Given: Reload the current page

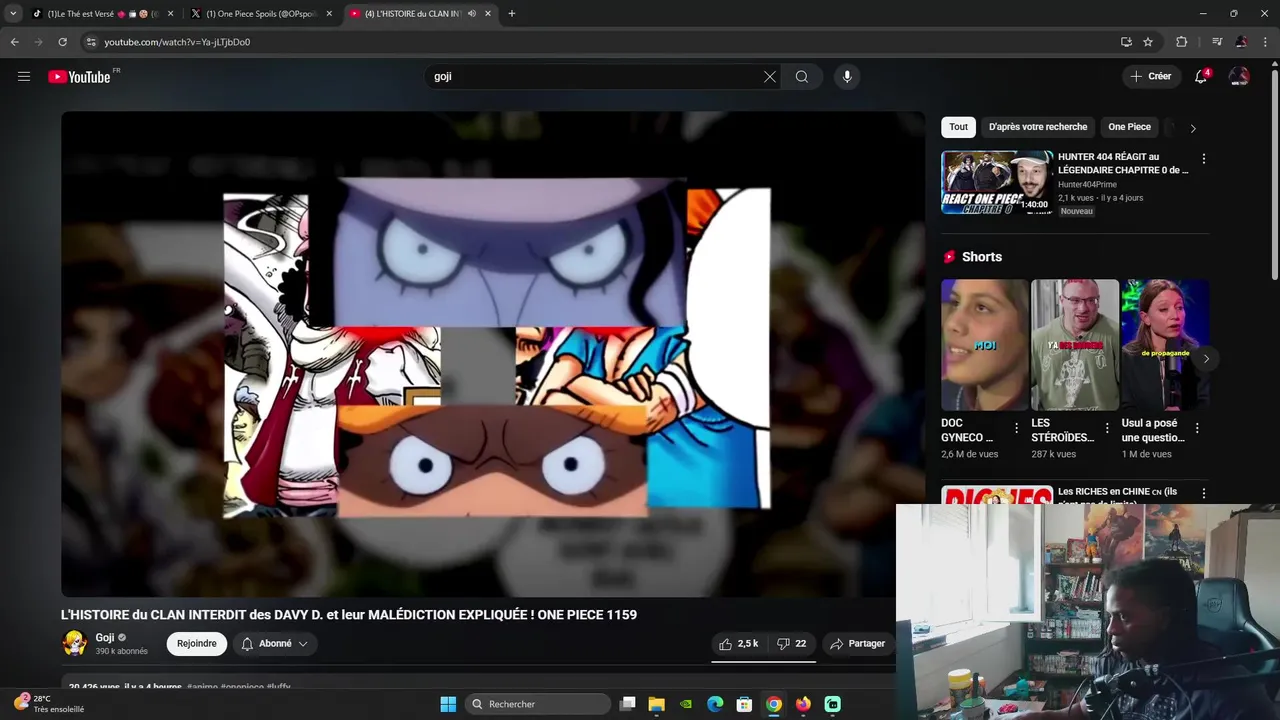Looking at the screenshot, I should (x=62, y=42).
